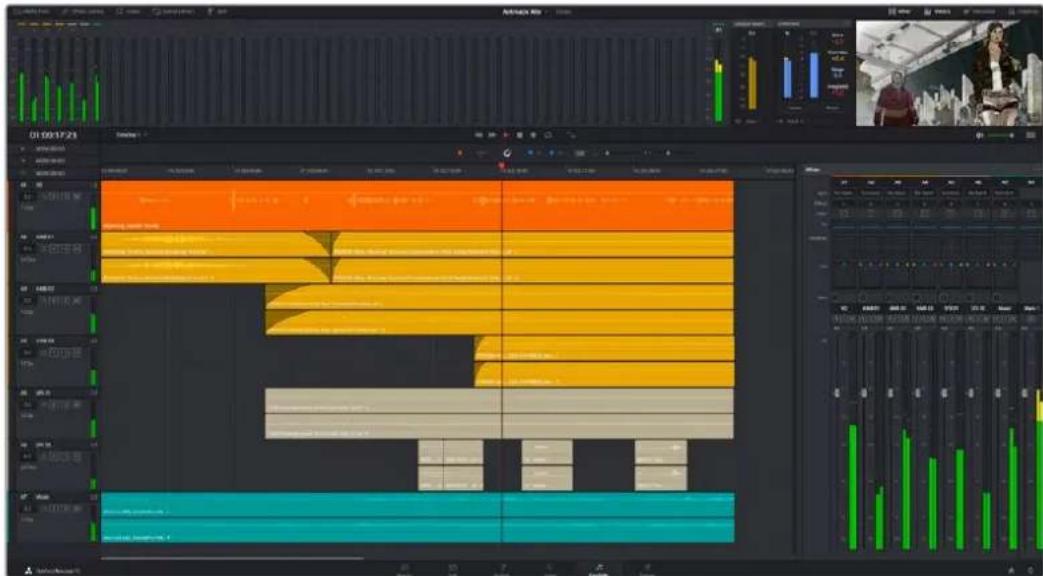This screenshot has height=576, width=1043.
Task: Select the orange VO audio clip
Action: pyautogui.click(x=417, y=206)
